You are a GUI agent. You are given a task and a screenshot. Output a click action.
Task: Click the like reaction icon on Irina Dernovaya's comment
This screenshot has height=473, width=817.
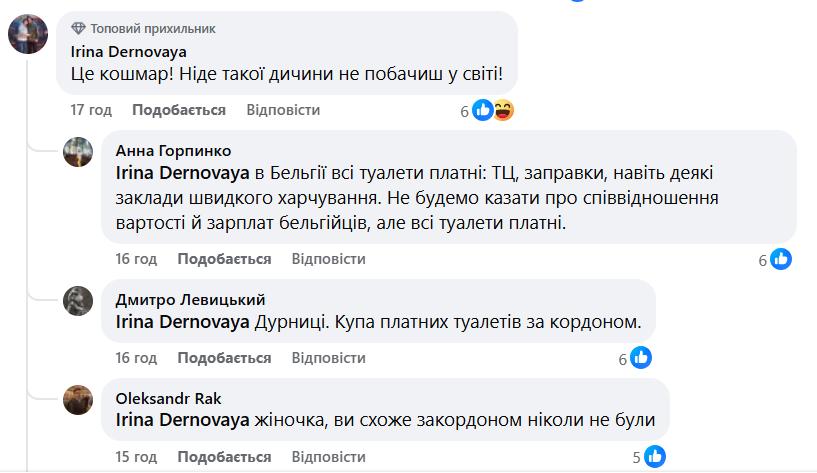pyautogui.click(x=483, y=110)
